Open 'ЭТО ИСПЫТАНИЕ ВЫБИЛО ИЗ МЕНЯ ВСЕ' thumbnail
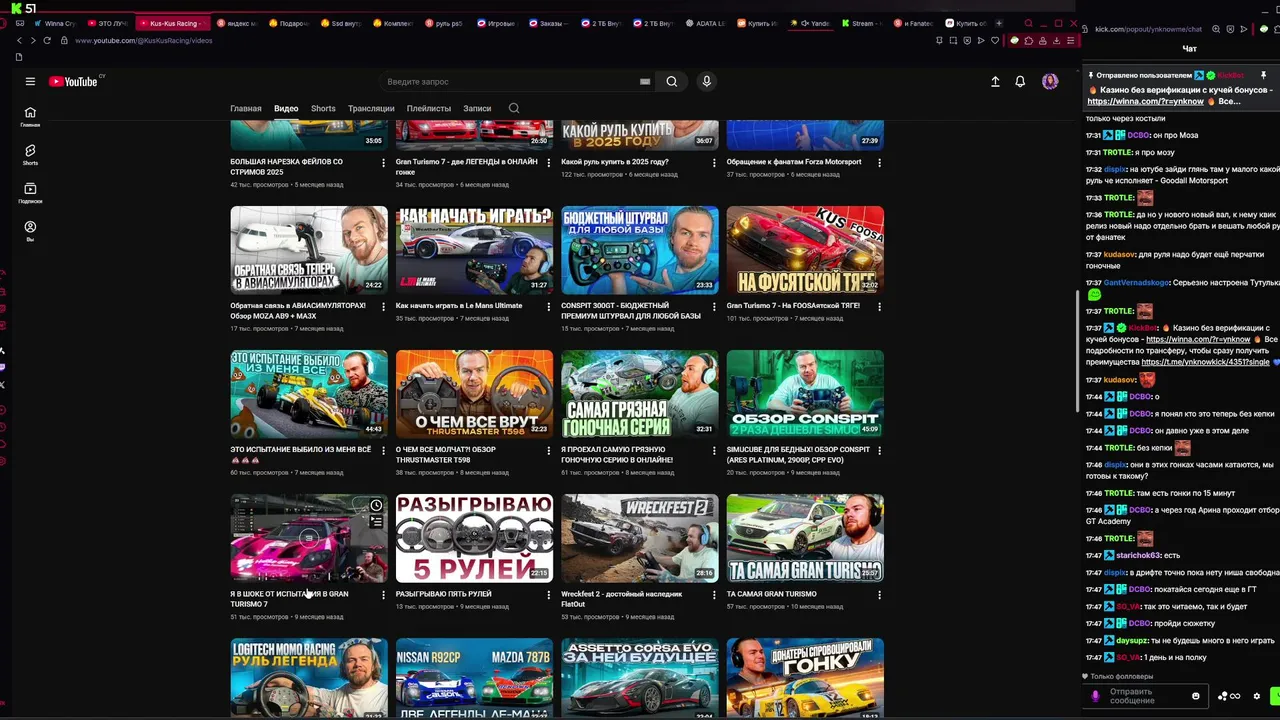Screen dimensions: 1280x720 (x=309, y=394)
